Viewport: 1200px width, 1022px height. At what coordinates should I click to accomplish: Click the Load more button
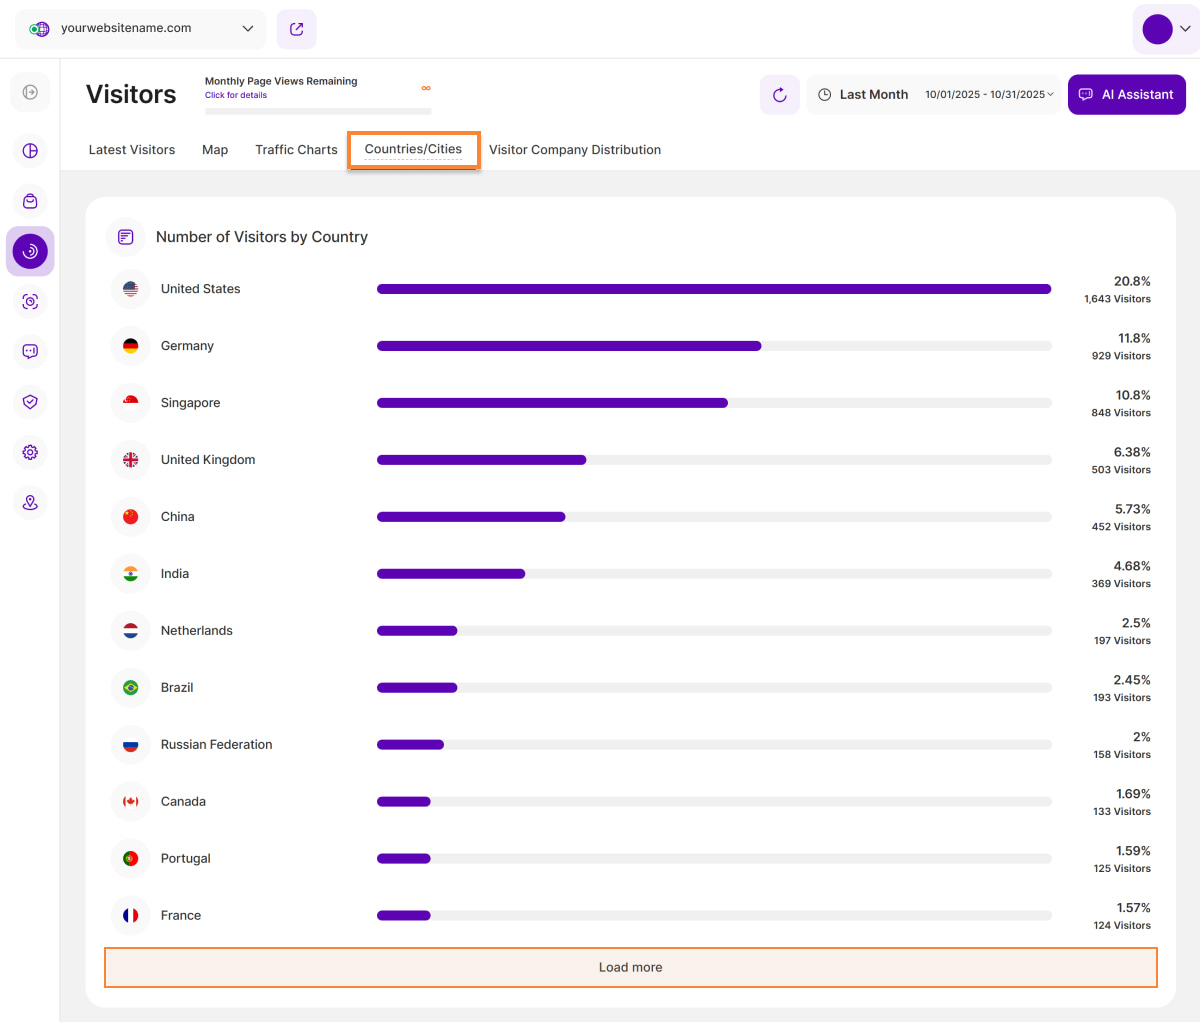click(x=630, y=967)
